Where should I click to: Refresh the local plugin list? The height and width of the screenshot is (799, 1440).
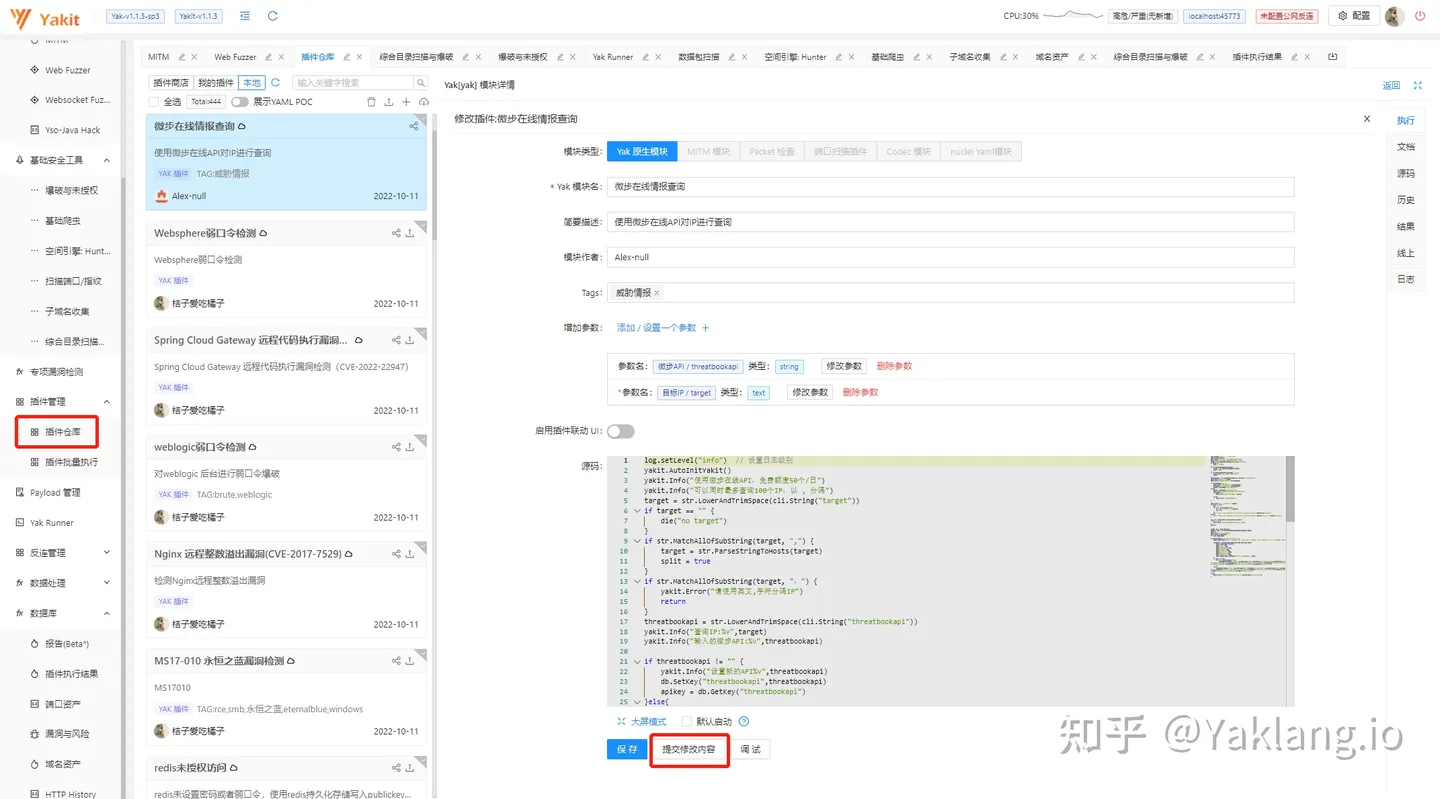pos(275,83)
